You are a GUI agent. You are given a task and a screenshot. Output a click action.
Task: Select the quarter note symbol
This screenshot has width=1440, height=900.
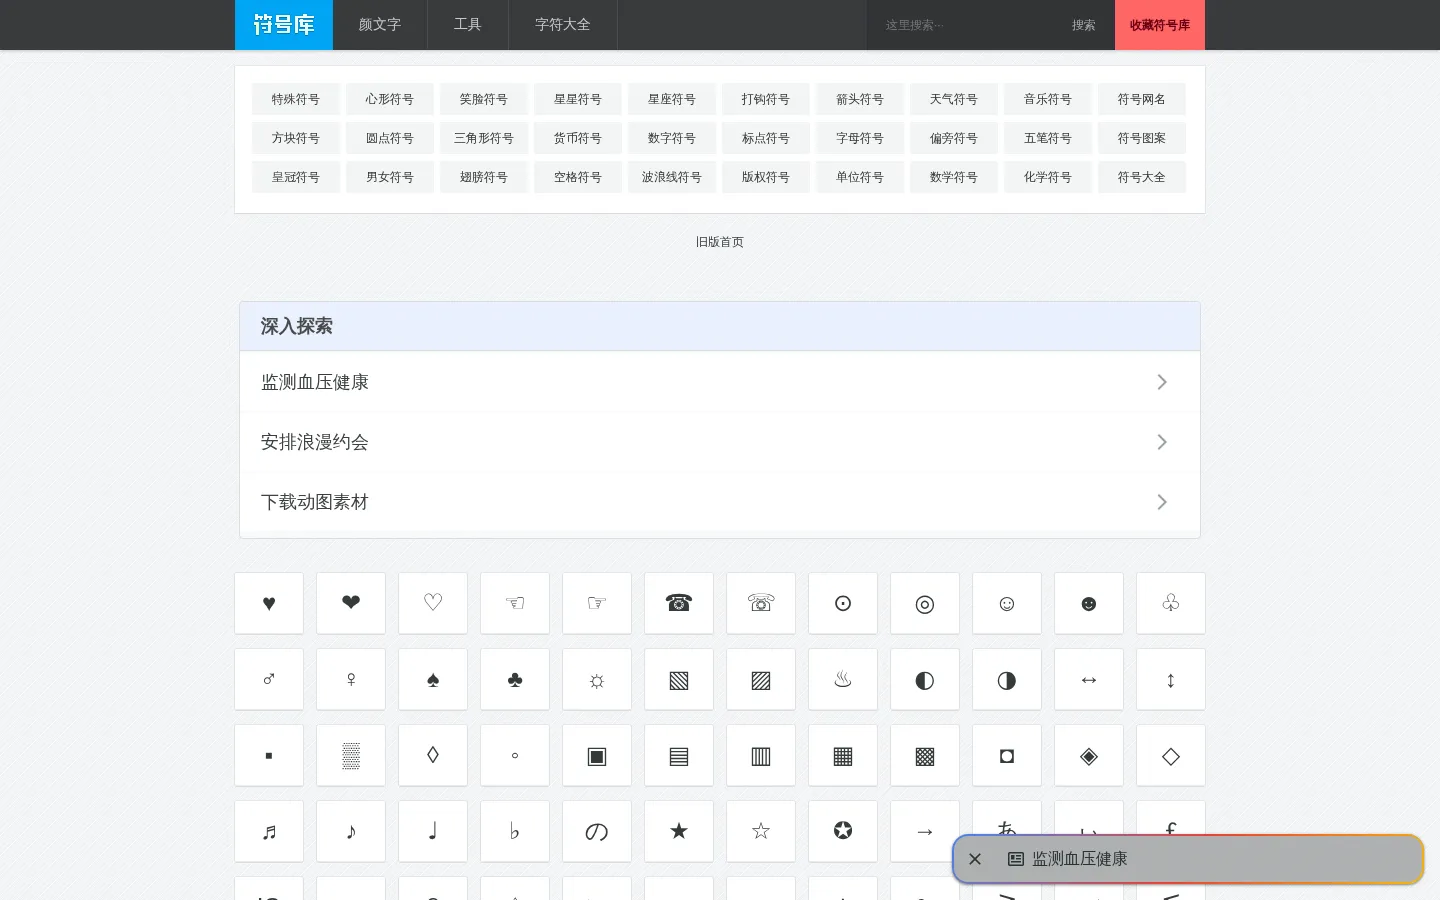point(433,831)
